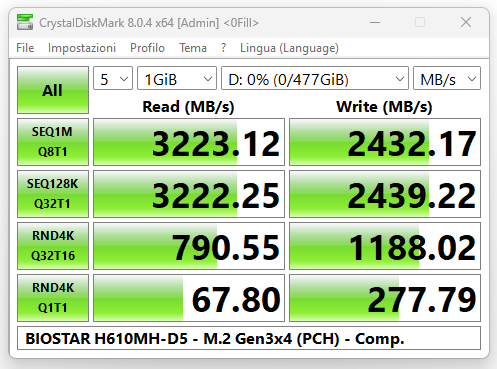Start the SEQ128K Q32T1 test
497x369 pixels.
tap(53, 194)
